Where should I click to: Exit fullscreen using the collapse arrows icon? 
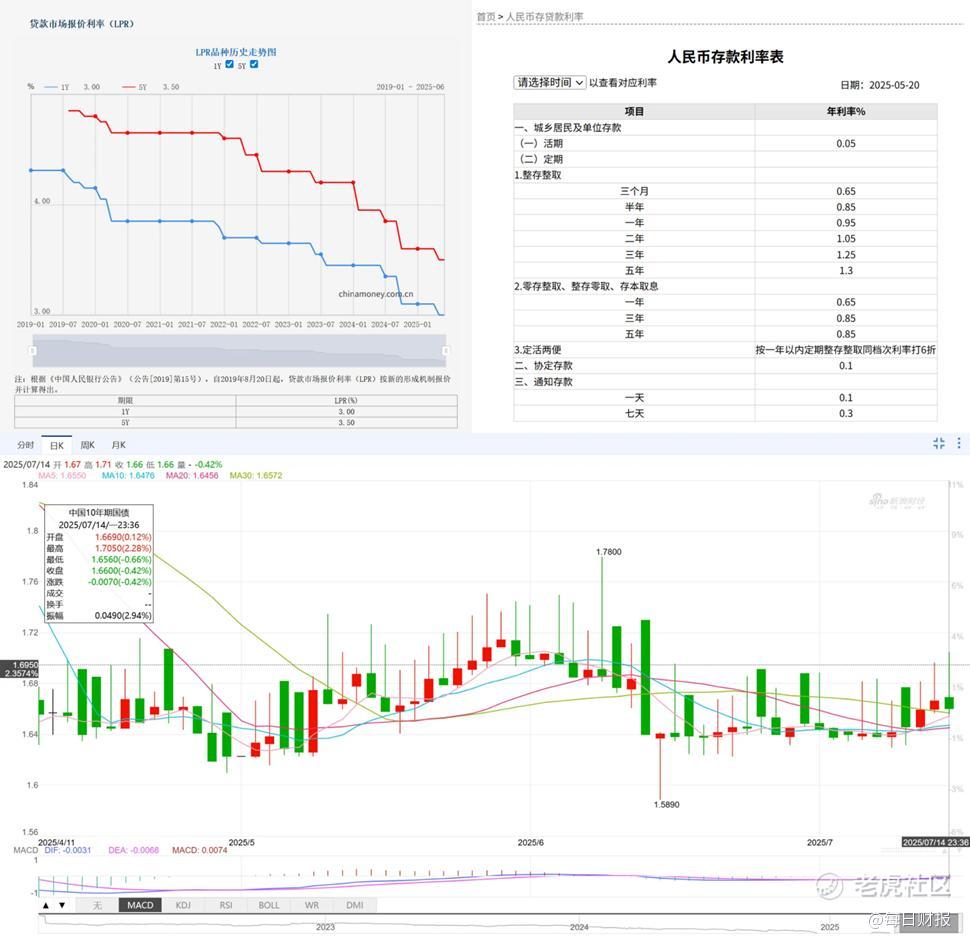click(x=938, y=443)
